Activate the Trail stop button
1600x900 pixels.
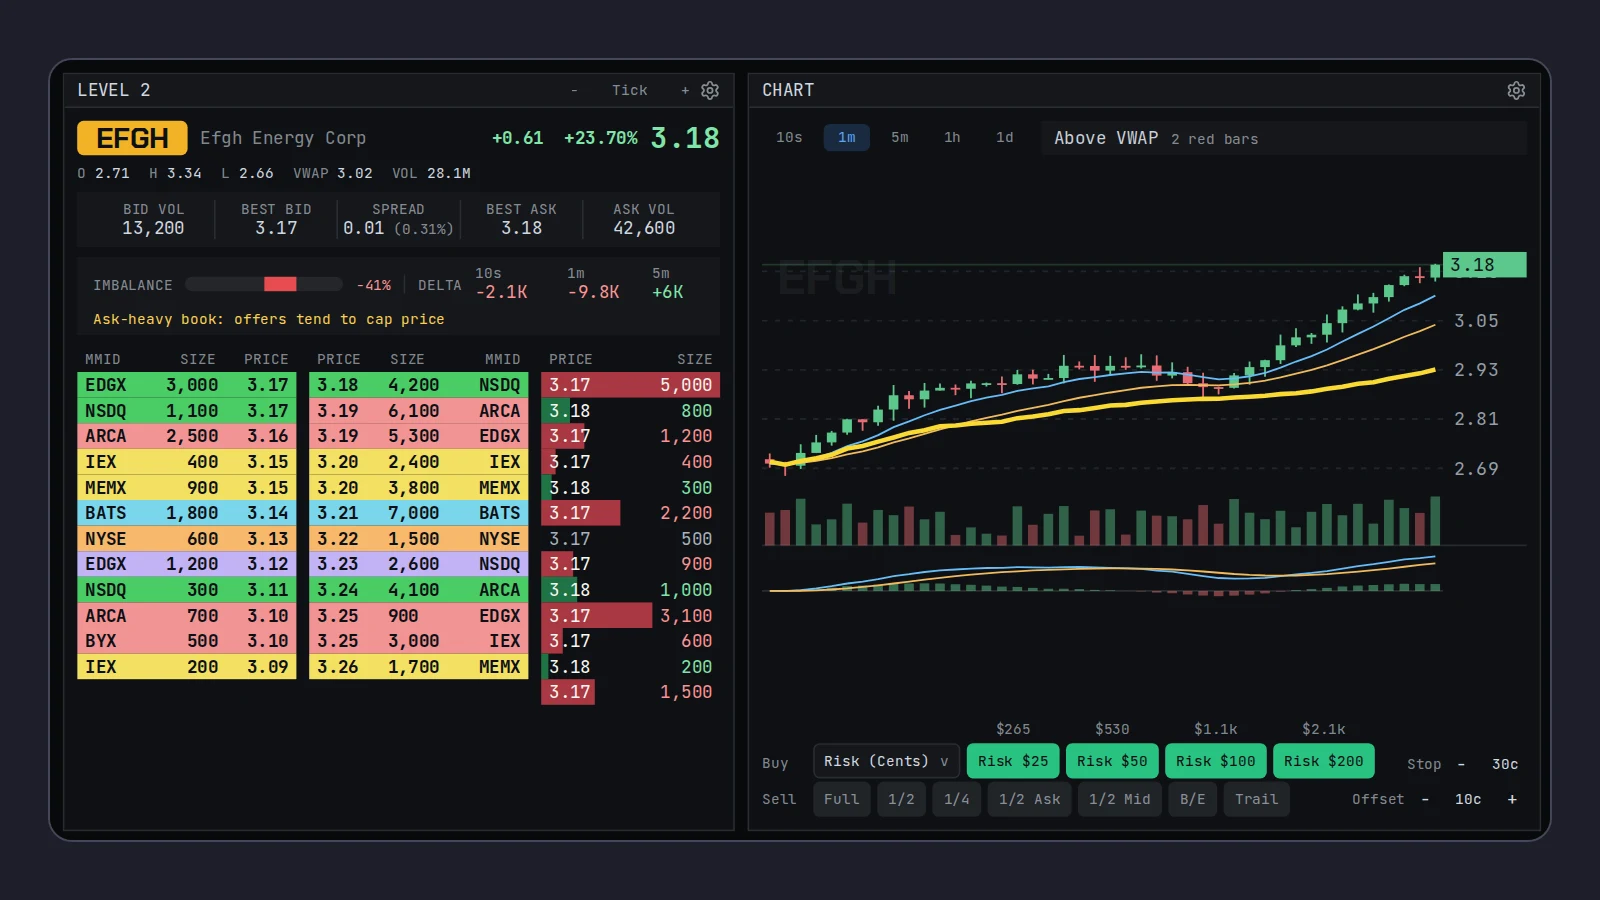click(1257, 799)
